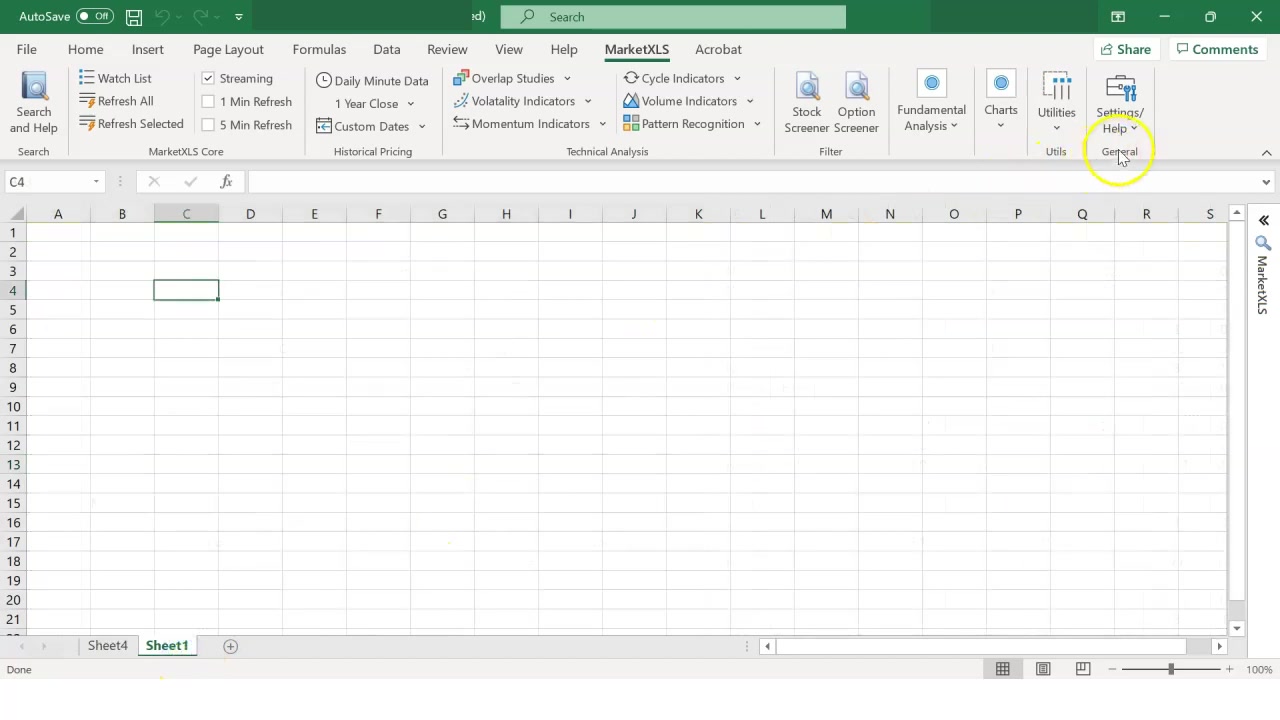1280x720 pixels.
Task: Open Cycle Indicators menu
Action: [x=682, y=78]
